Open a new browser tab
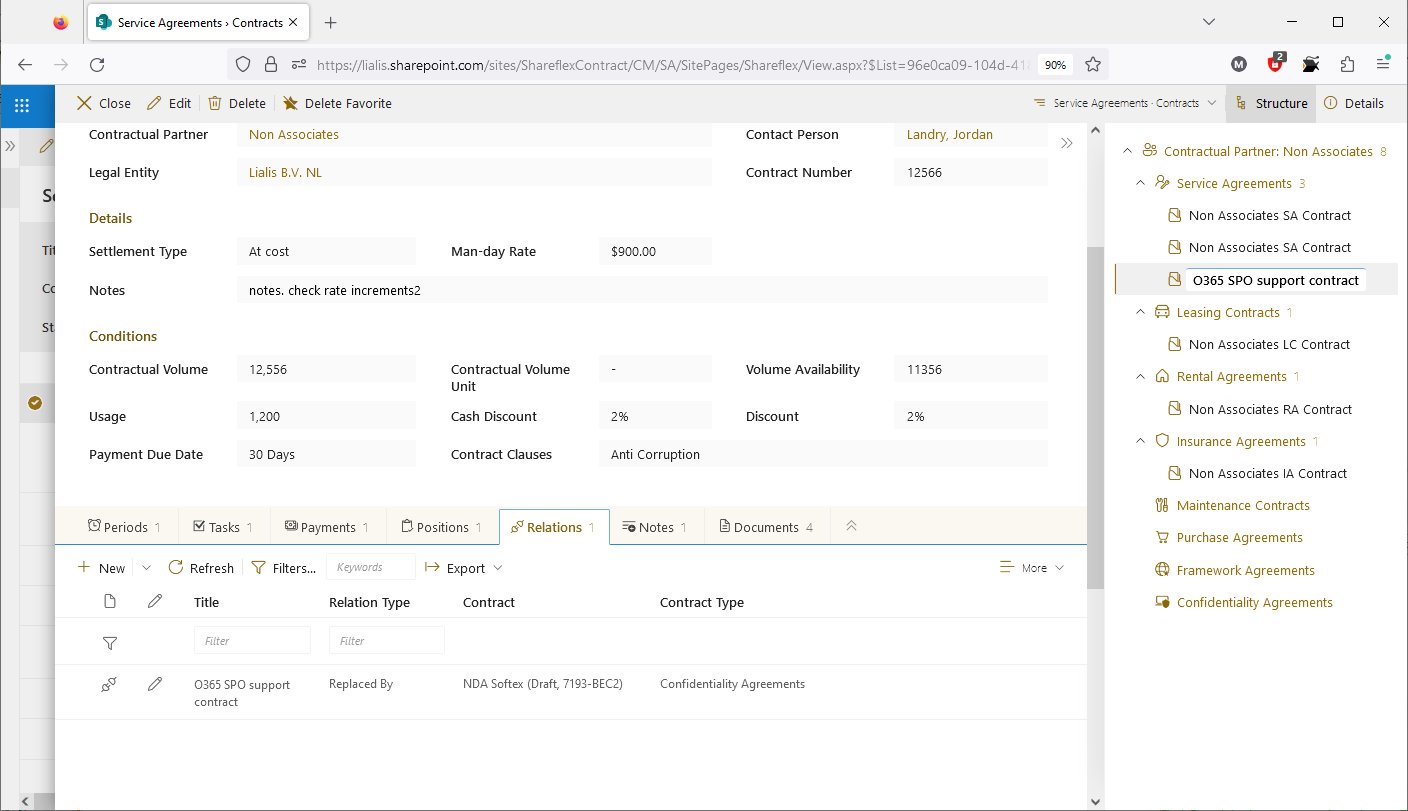 tap(331, 22)
